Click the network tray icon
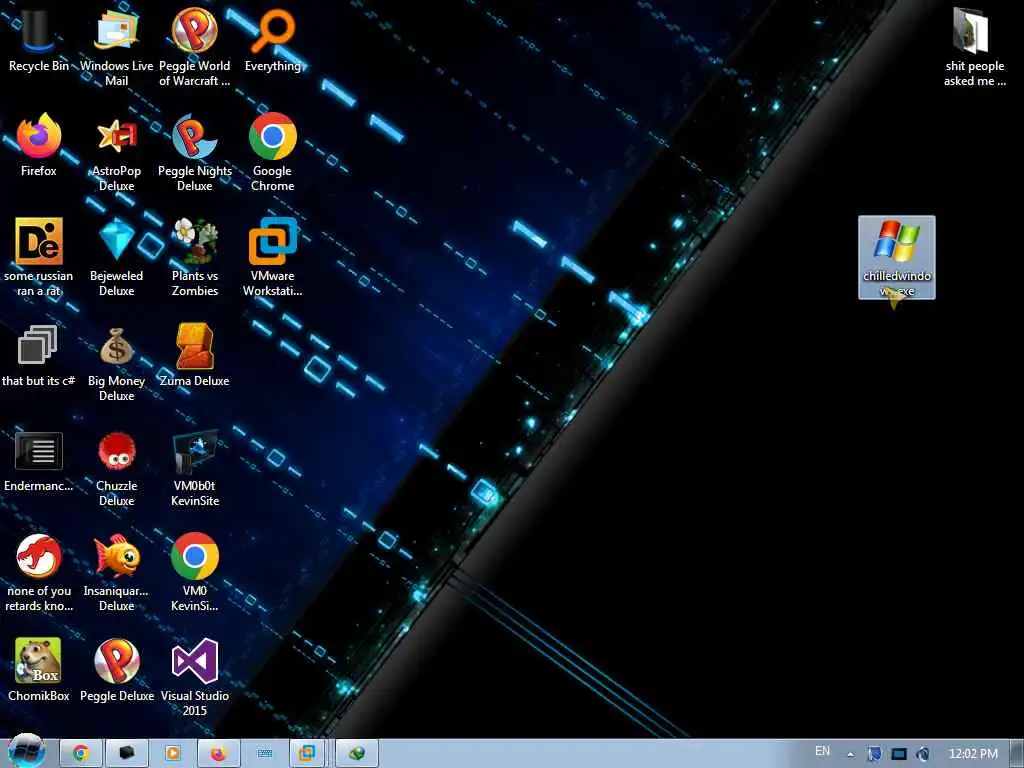Image resolution: width=1024 pixels, height=768 pixels. click(899, 754)
